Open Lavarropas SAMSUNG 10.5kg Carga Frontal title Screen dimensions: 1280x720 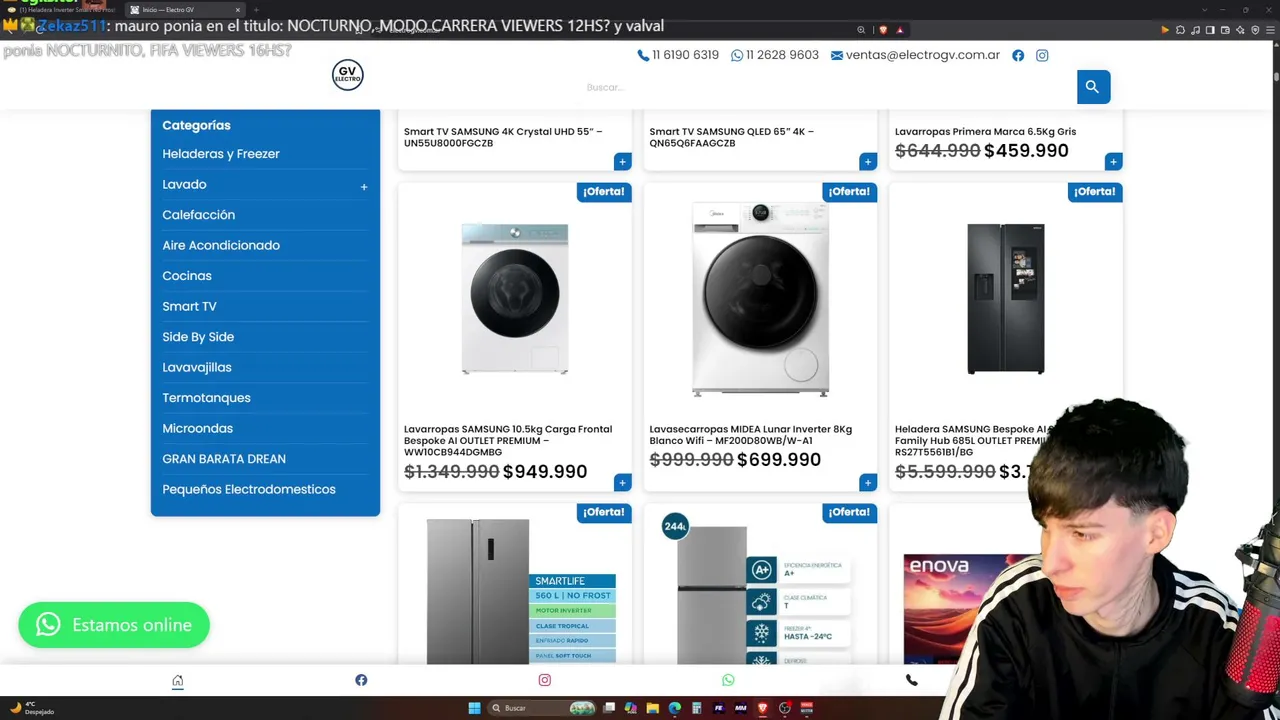[x=508, y=441]
